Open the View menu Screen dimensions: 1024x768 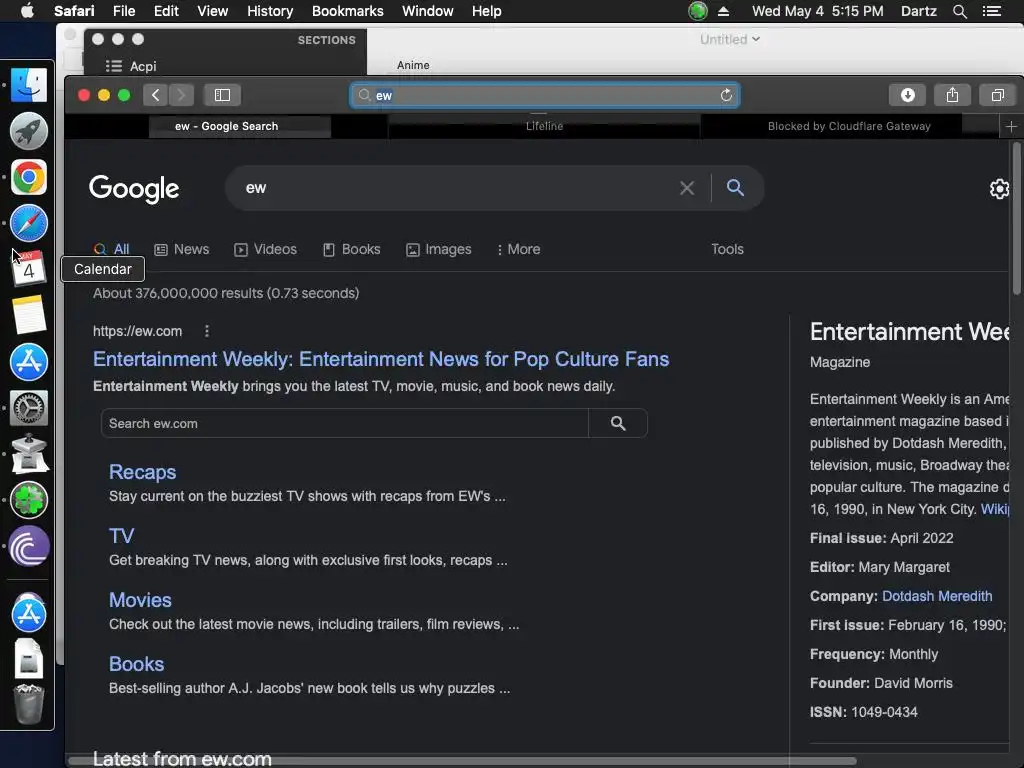click(212, 11)
